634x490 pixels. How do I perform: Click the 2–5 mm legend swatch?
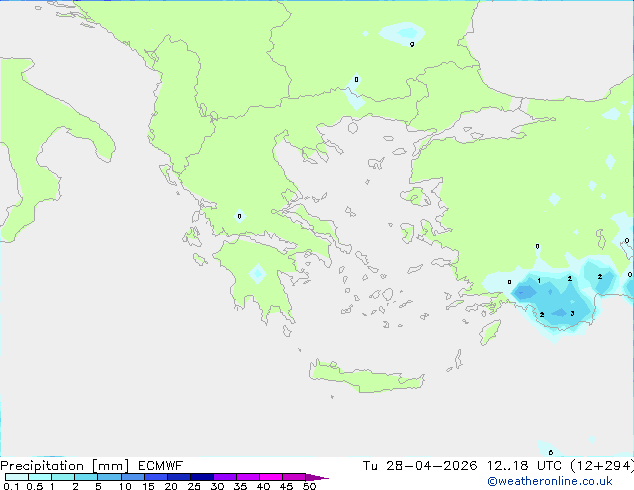[x=86, y=477]
